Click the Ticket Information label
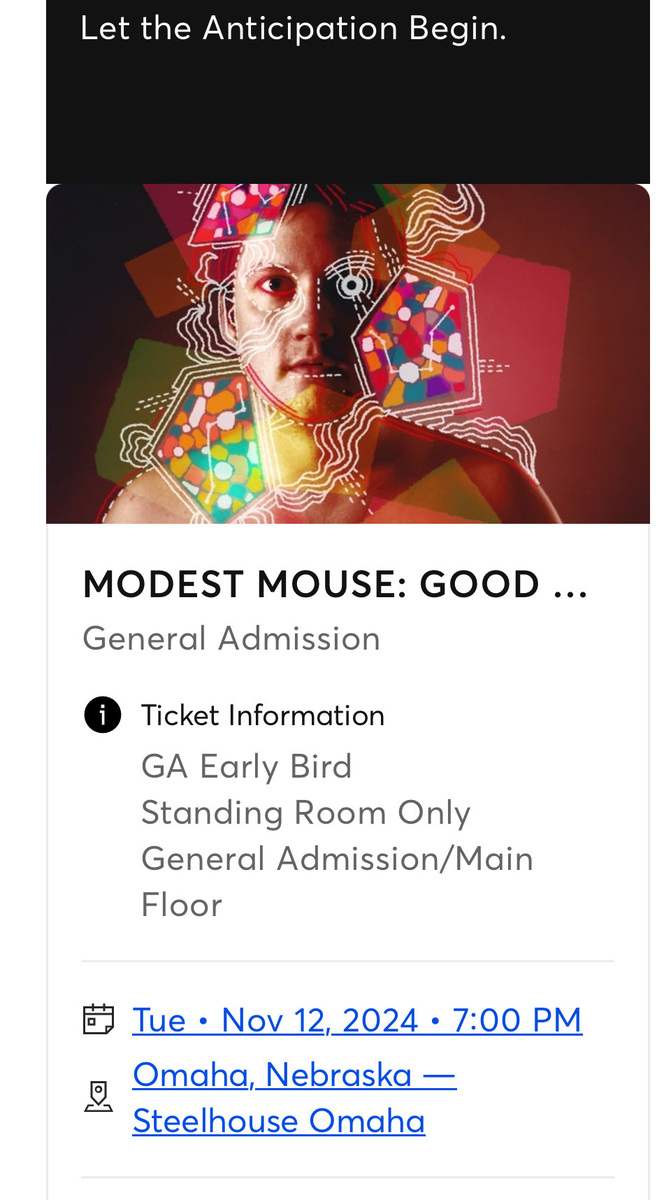671x1200 pixels. pos(263,715)
